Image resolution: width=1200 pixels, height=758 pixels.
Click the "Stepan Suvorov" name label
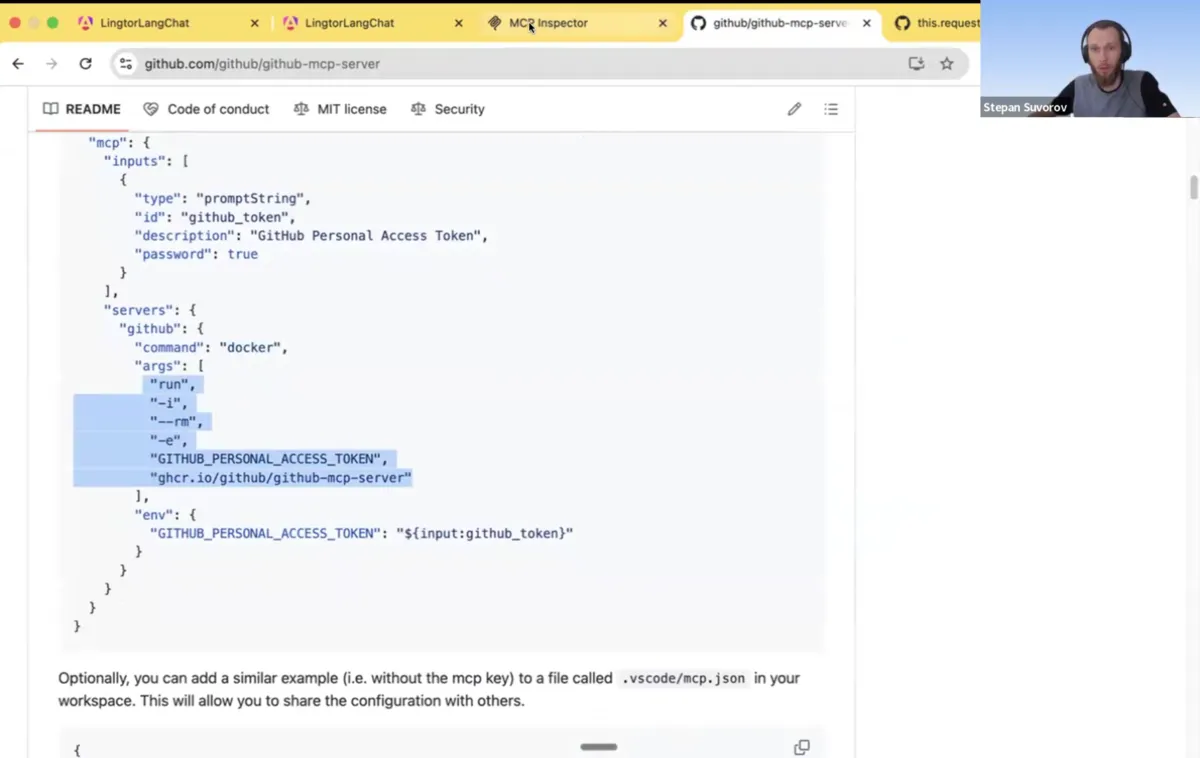[1024, 107]
